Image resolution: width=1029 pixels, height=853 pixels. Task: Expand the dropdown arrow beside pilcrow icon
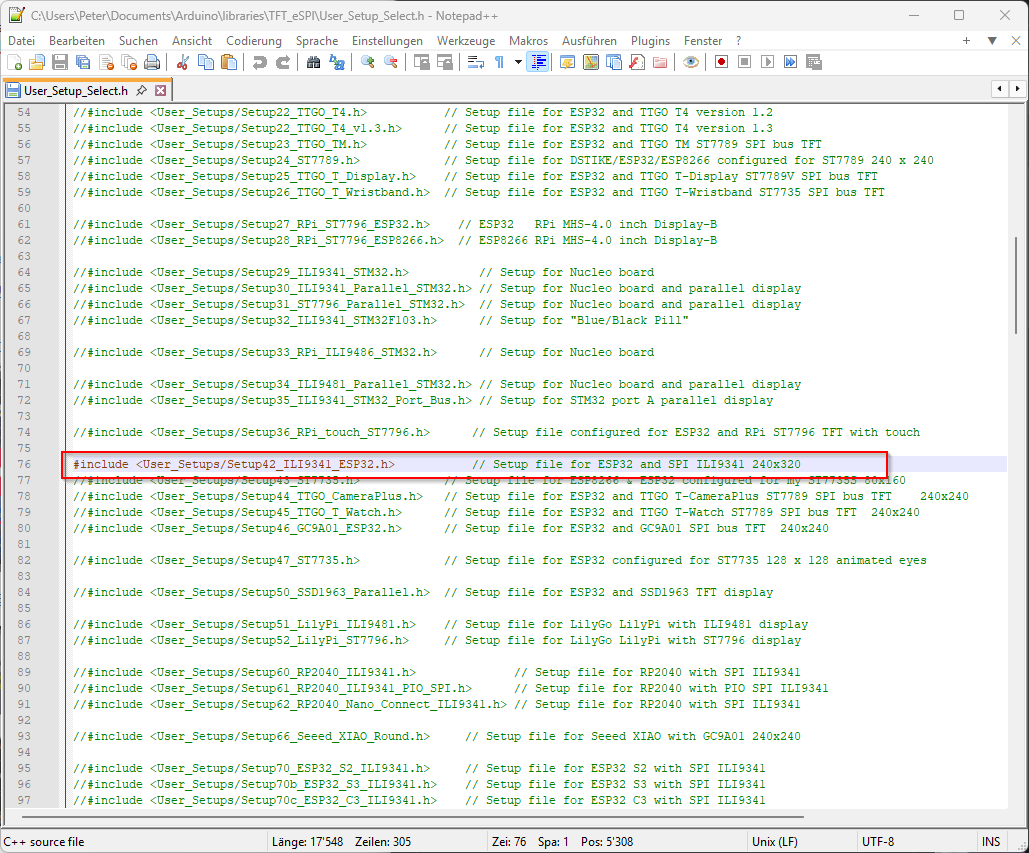(x=518, y=62)
